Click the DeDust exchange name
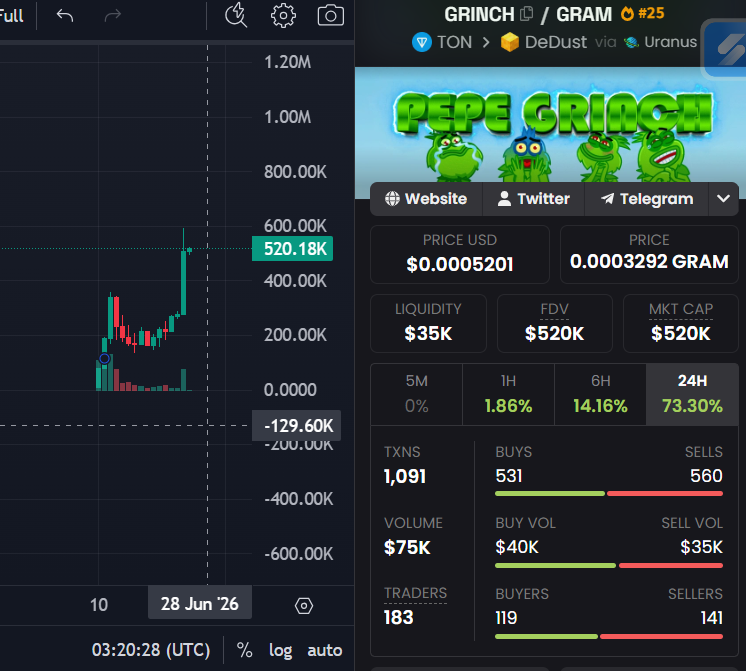The image size is (746, 671). point(556,42)
